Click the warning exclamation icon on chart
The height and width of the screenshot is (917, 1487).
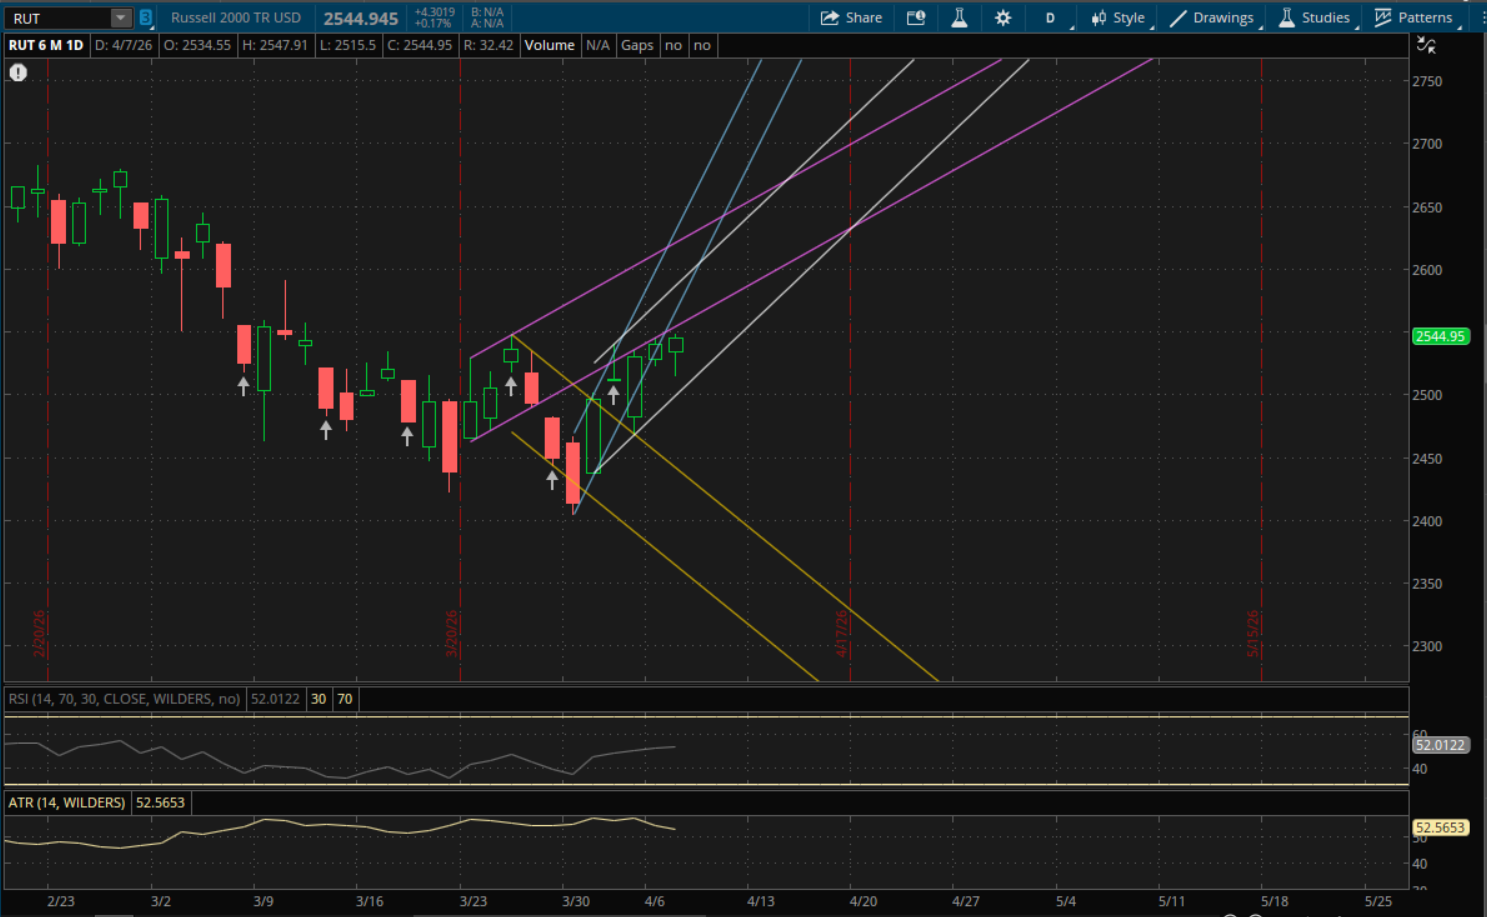(18, 72)
